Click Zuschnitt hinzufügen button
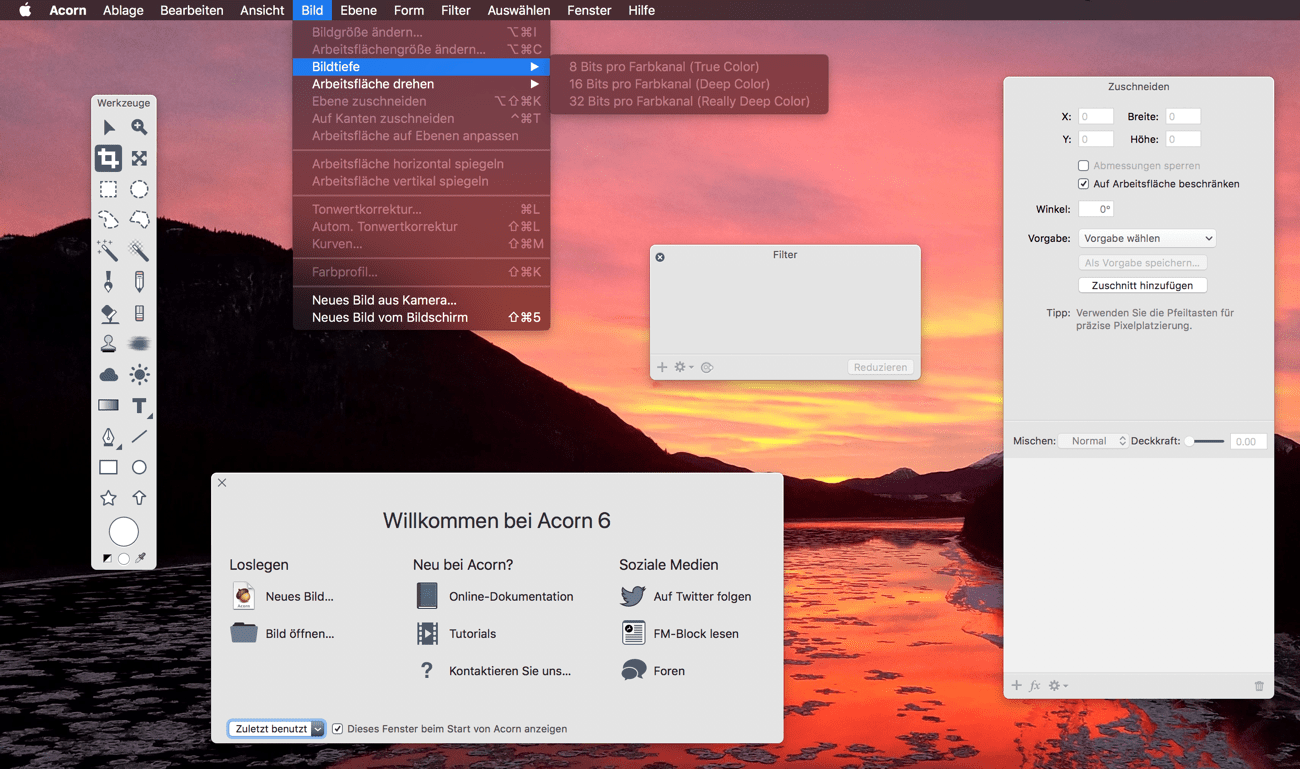Image resolution: width=1300 pixels, height=769 pixels. coord(1142,285)
